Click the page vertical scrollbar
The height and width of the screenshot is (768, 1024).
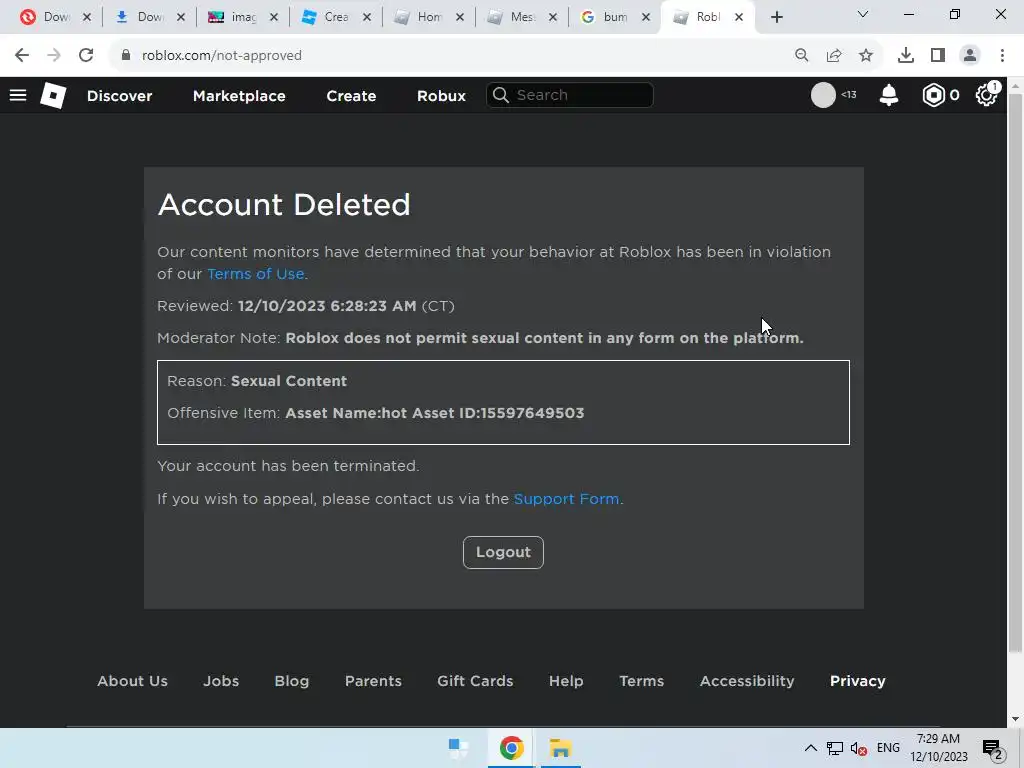tap(1015, 372)
